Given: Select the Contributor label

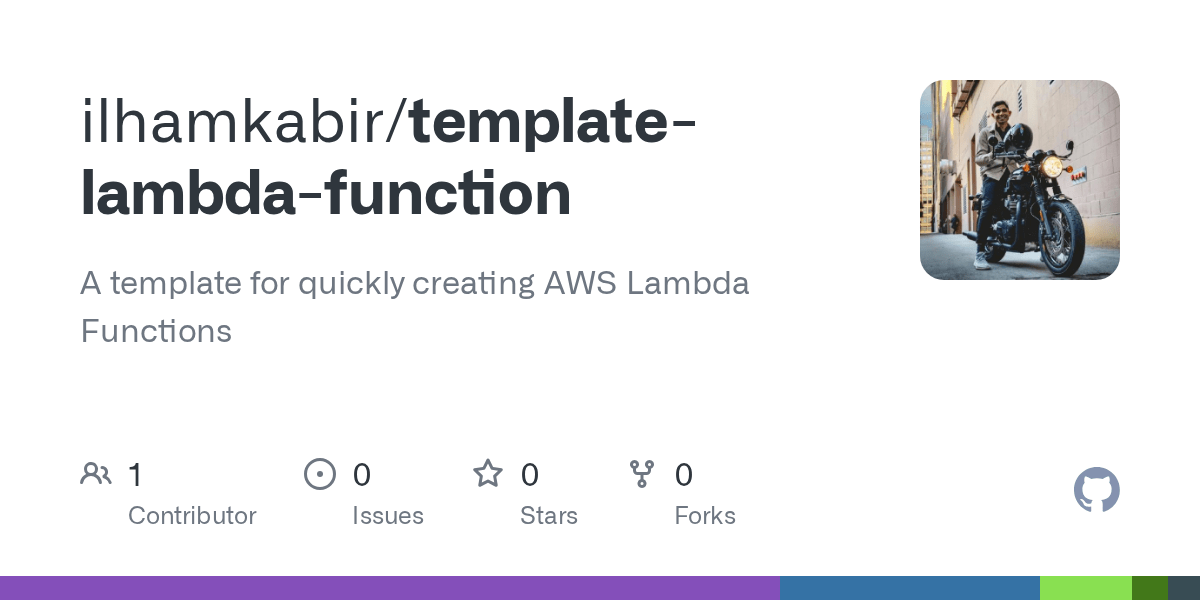Looking at the screenshot, I should coord(192,516).
